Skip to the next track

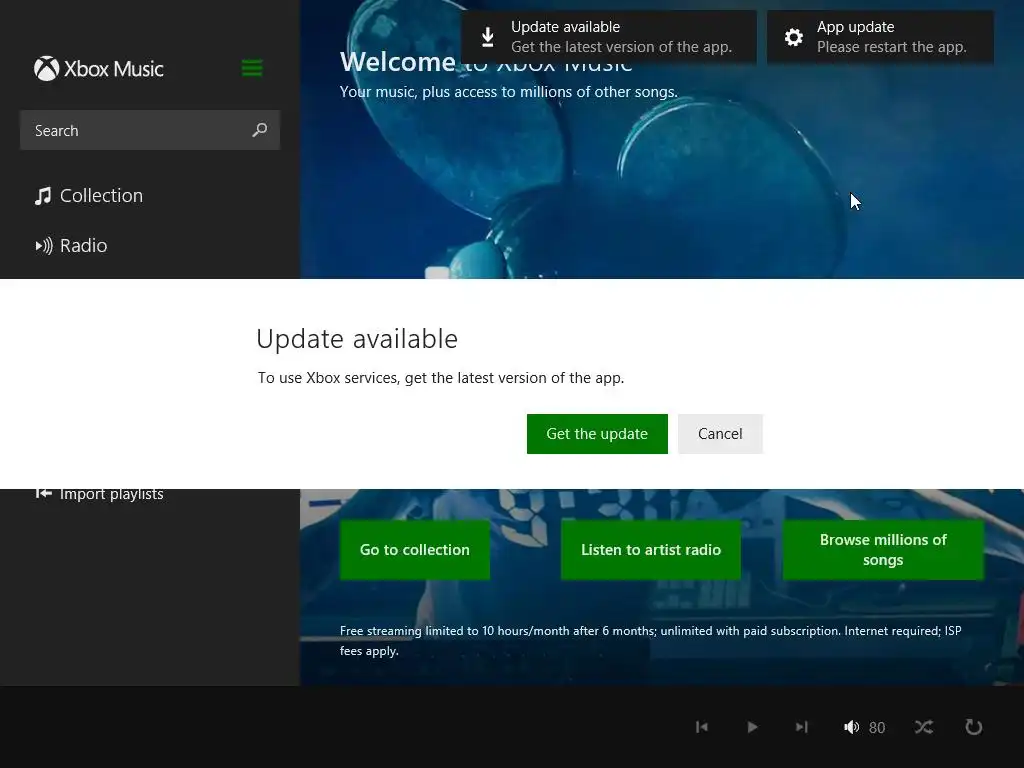tap(801, 727)
